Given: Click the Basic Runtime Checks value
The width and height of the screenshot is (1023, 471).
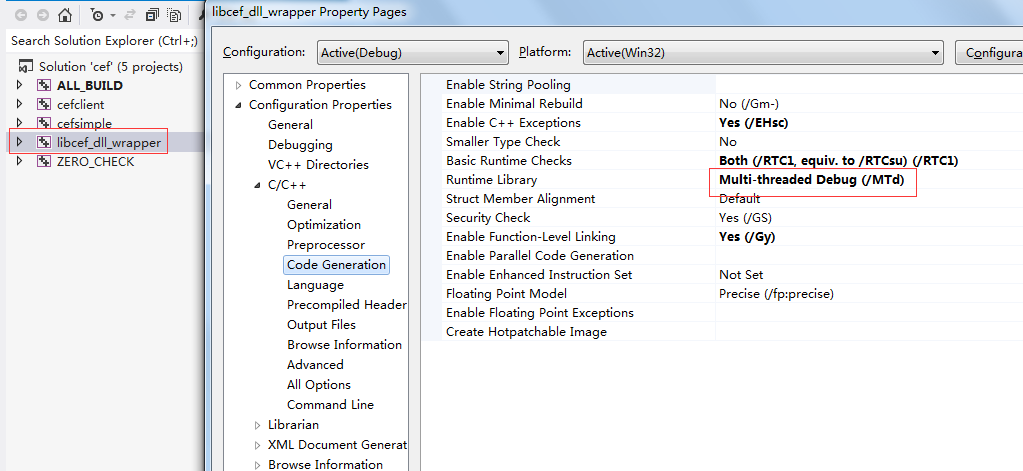Looking at the screenshot, I should coord(838,160).
